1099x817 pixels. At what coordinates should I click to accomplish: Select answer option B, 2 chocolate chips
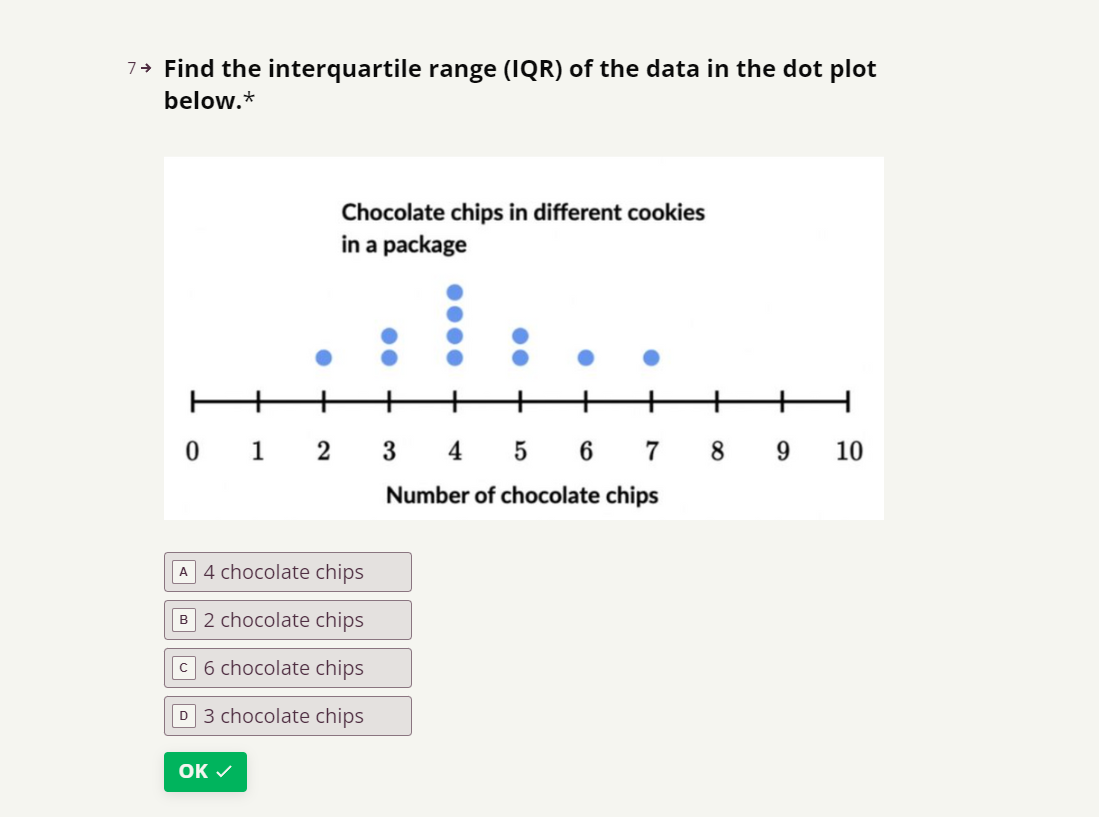[x=288, y=620]
